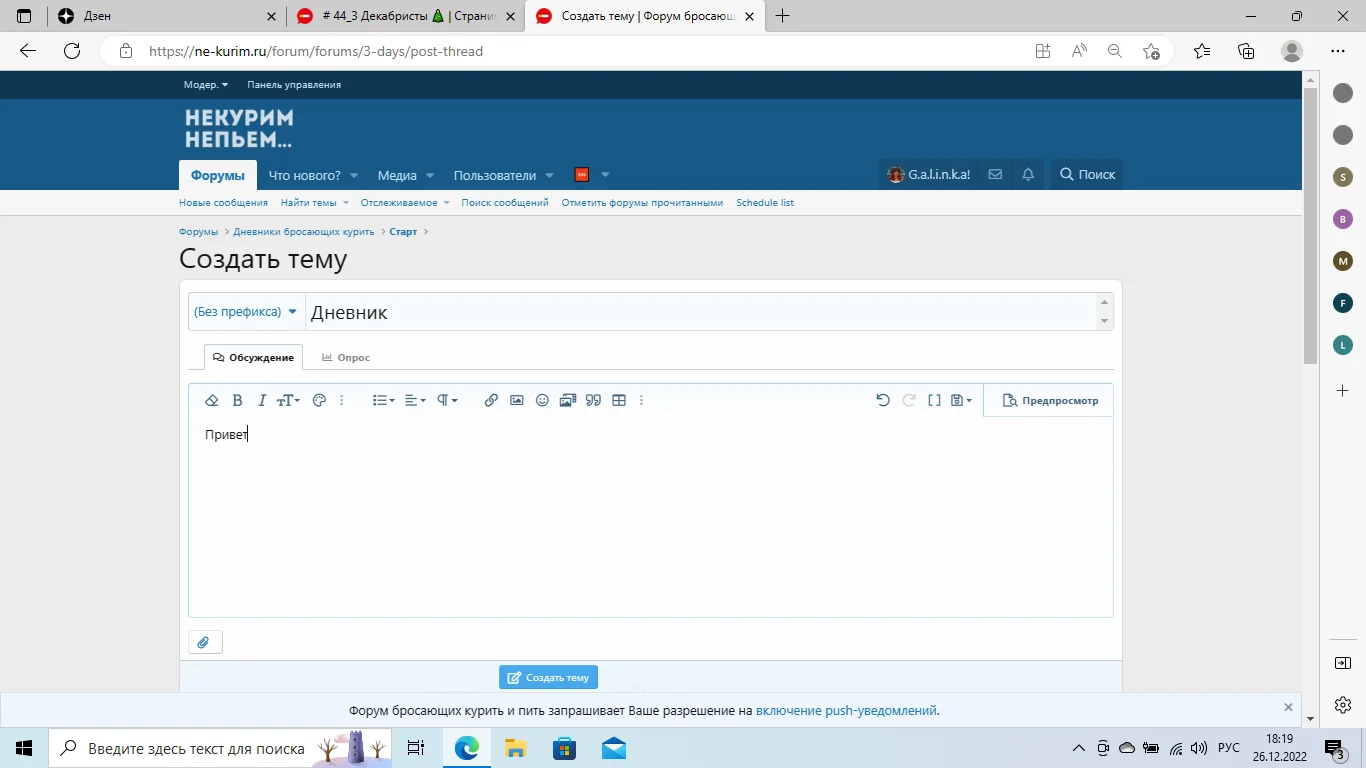1366x768 pixels.
Task: Open the (Без префикса) prefix dropdown
Action: pyautogui.click(x=246, y=312)
